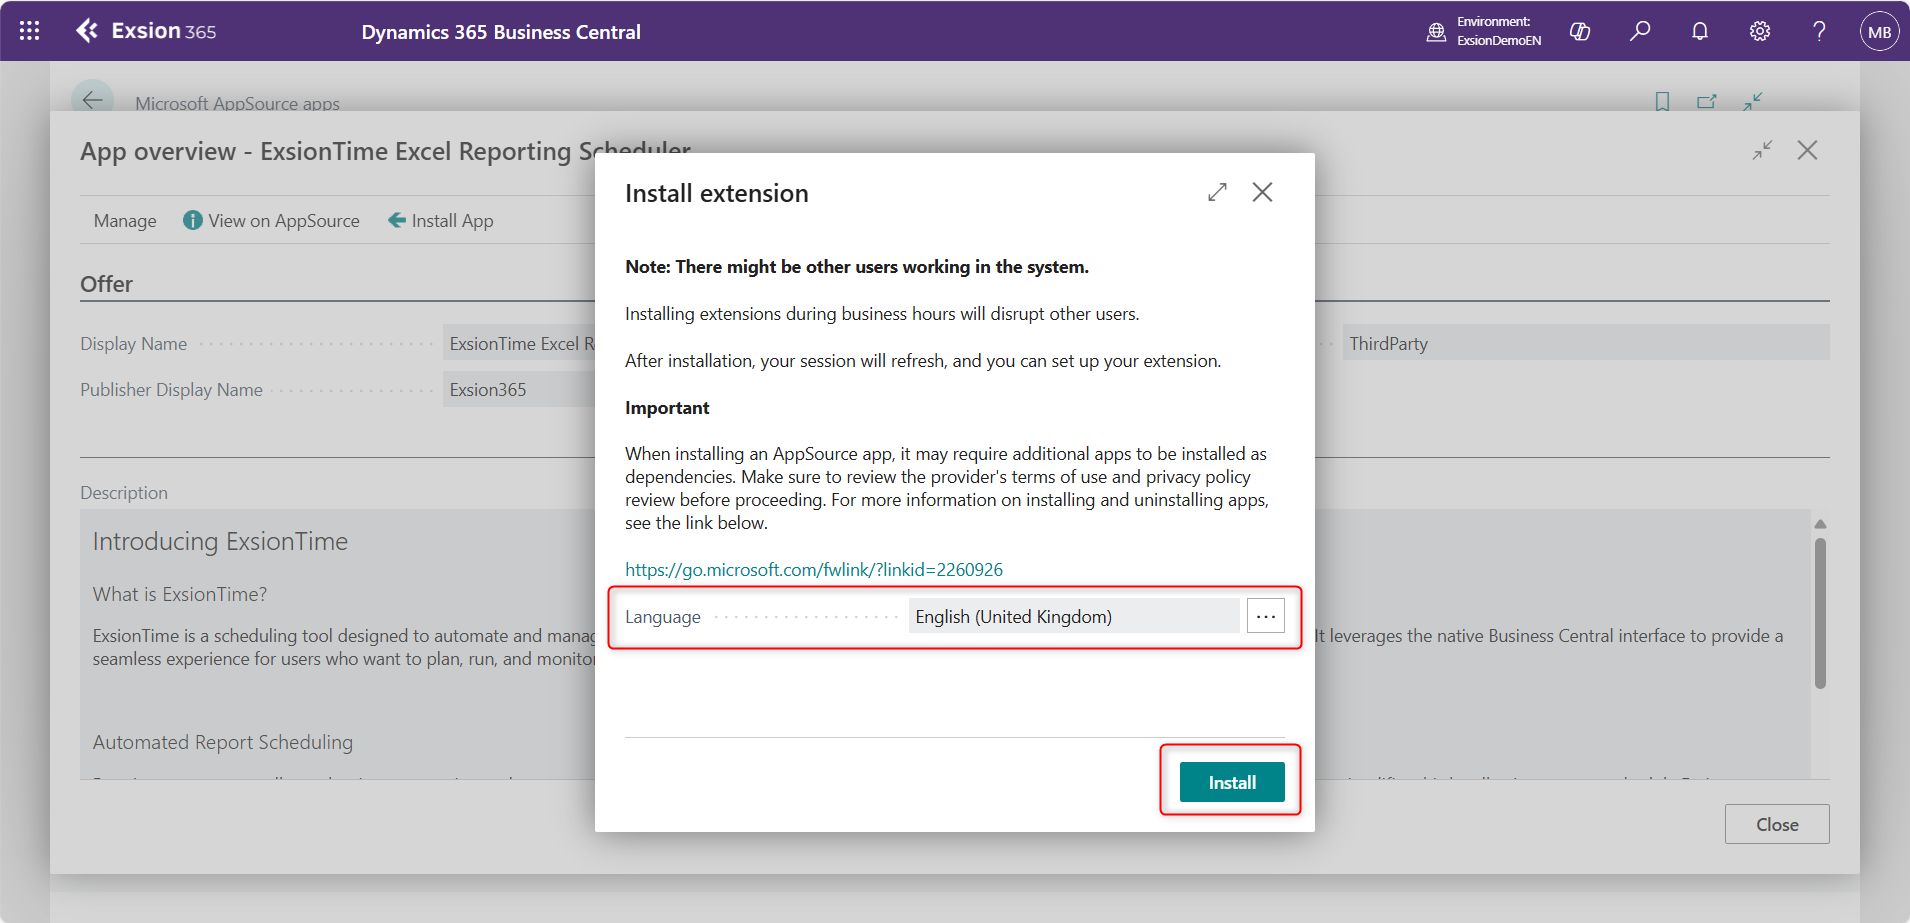The image size is (1910, 923).
Task: Open the help question mark
Action: tap(1820, 31)
